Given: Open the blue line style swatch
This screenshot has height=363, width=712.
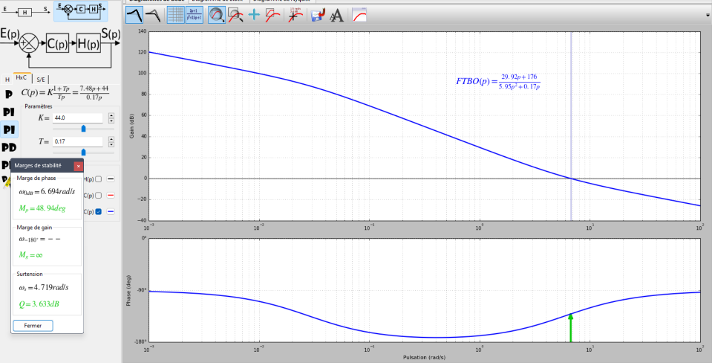Looking at the screenshot, I should tap(110, 212).
